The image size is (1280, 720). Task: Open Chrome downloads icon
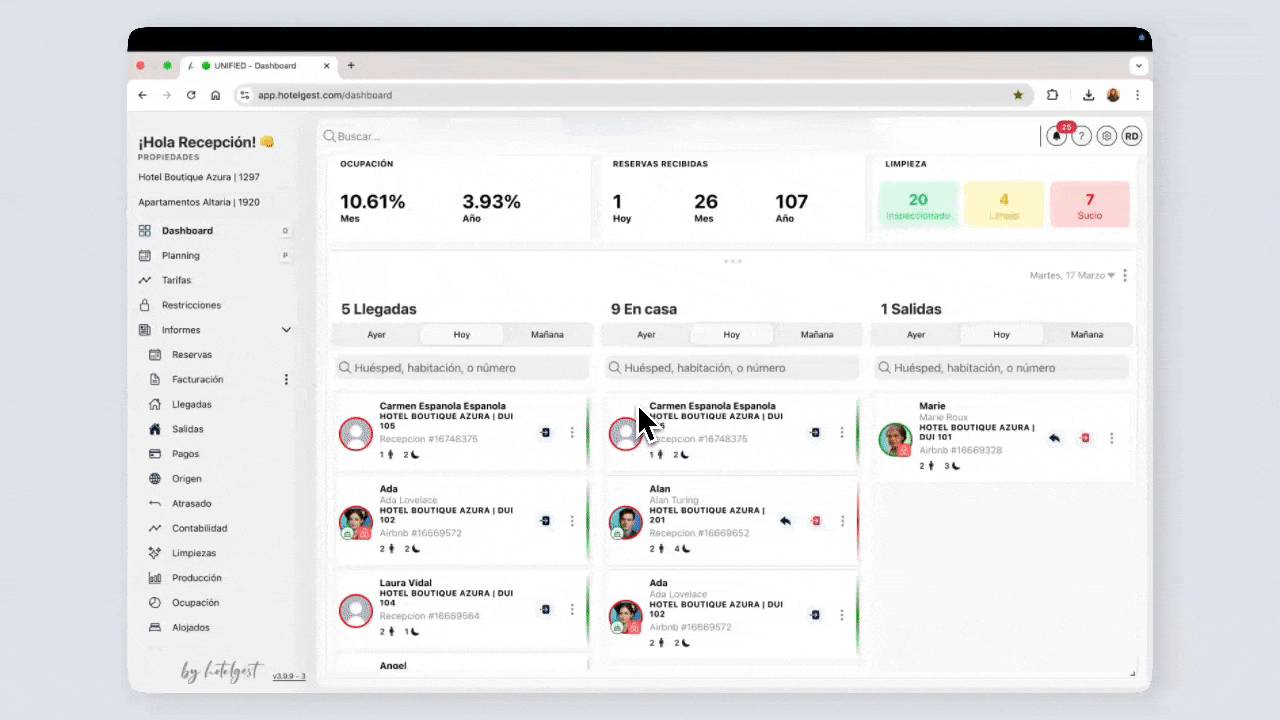click(1088, 95)
